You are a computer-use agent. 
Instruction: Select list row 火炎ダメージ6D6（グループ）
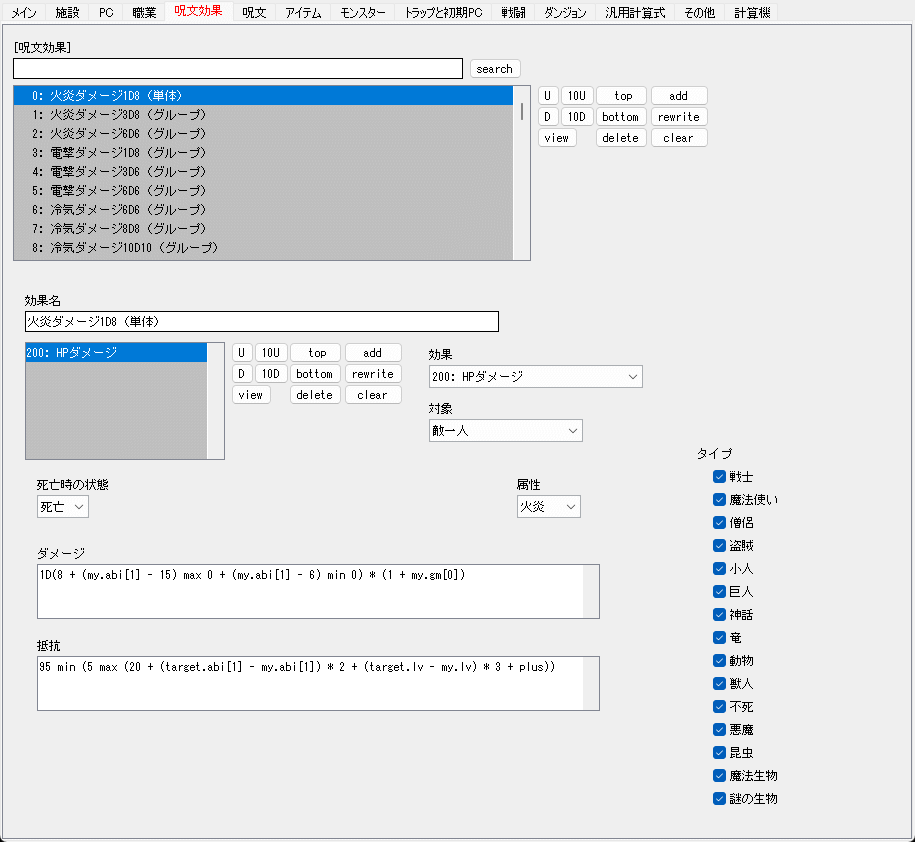point(263,134)
